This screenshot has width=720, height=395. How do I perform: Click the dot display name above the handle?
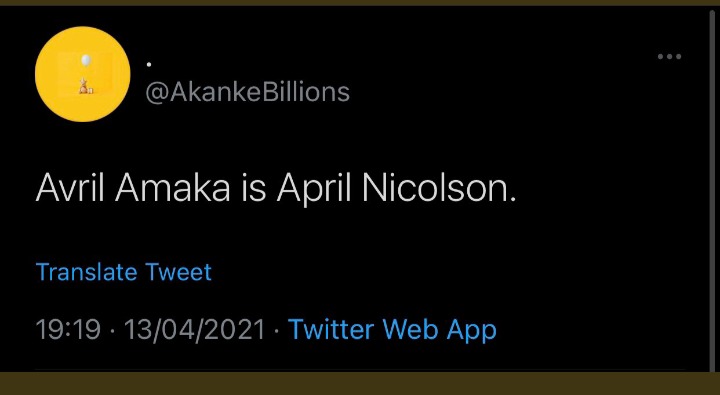[x=149, y=65]
